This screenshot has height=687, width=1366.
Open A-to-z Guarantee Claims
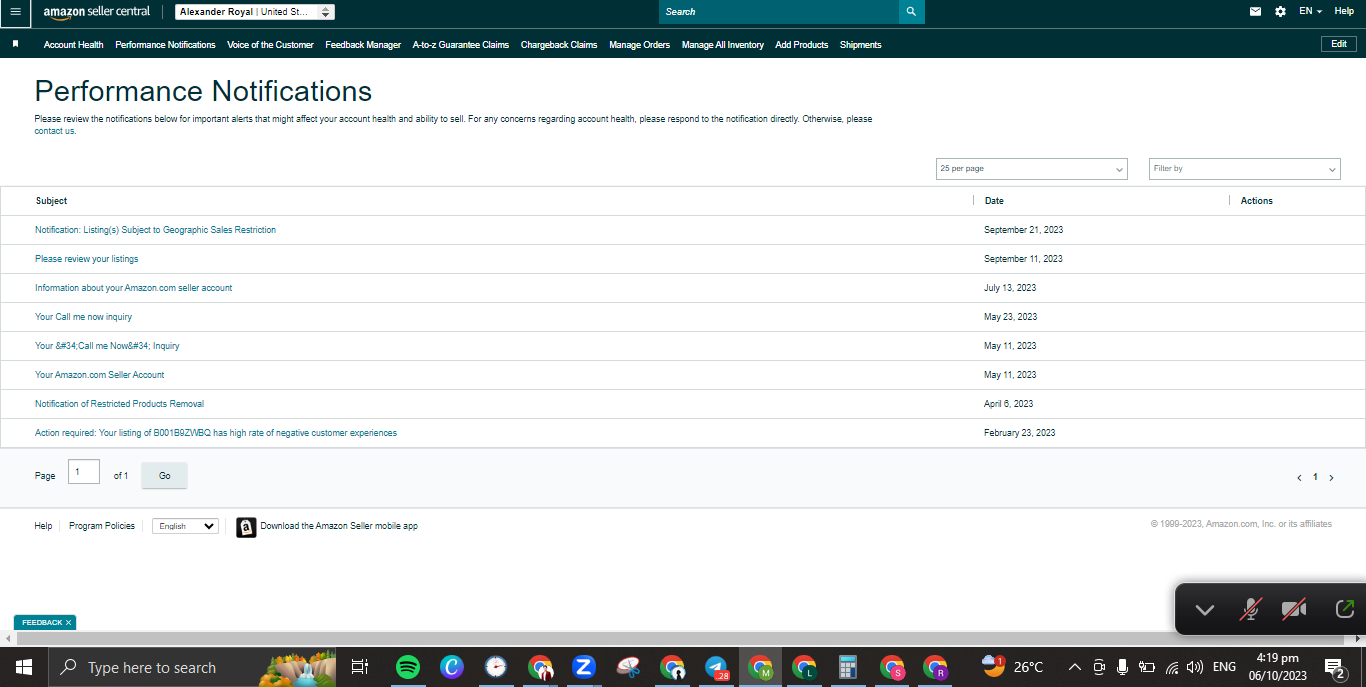coord(461,45)
